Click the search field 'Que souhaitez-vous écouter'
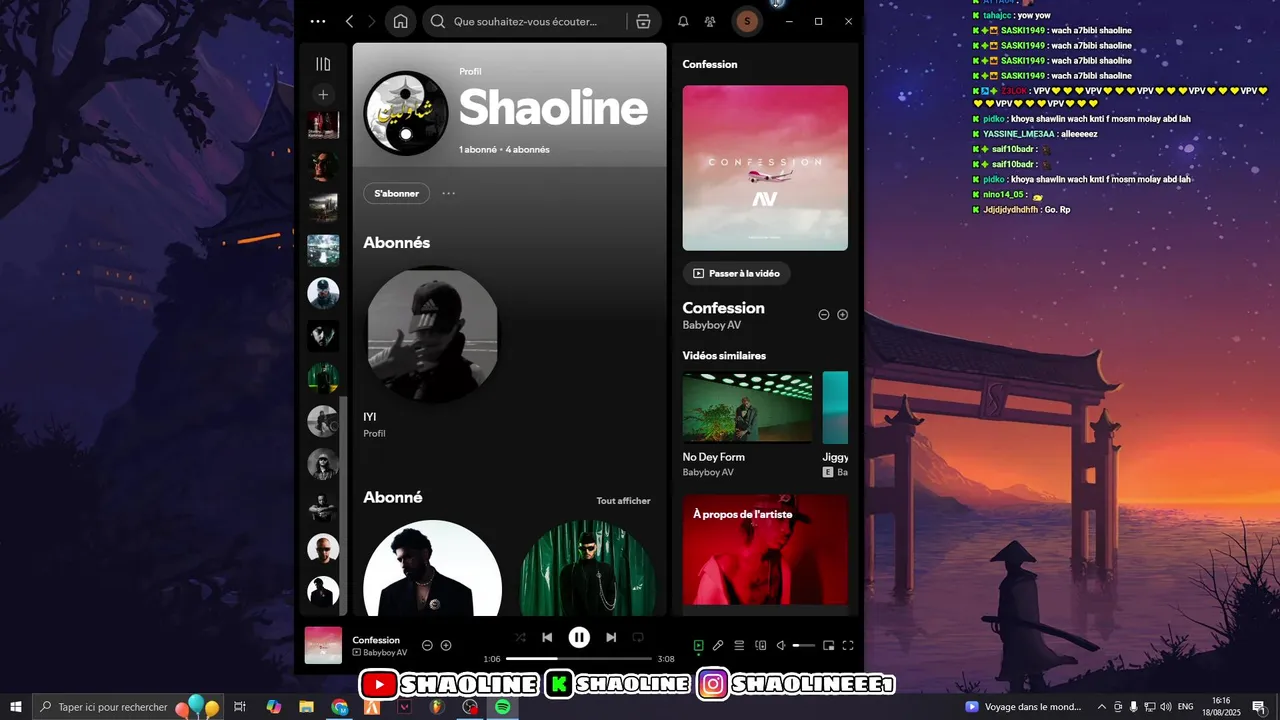1280x720 pixels. pos(525,21)
